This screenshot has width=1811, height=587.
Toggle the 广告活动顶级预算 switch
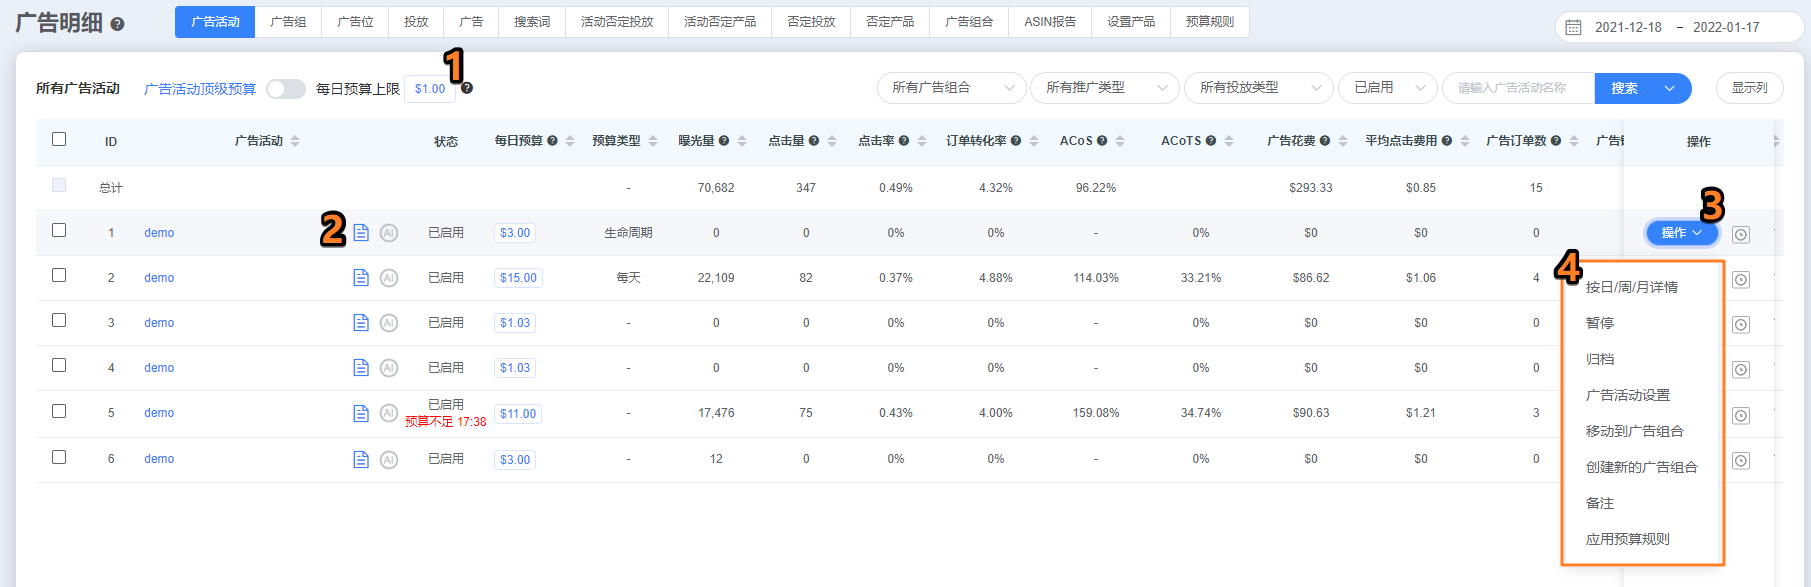(x=285, y=89)
